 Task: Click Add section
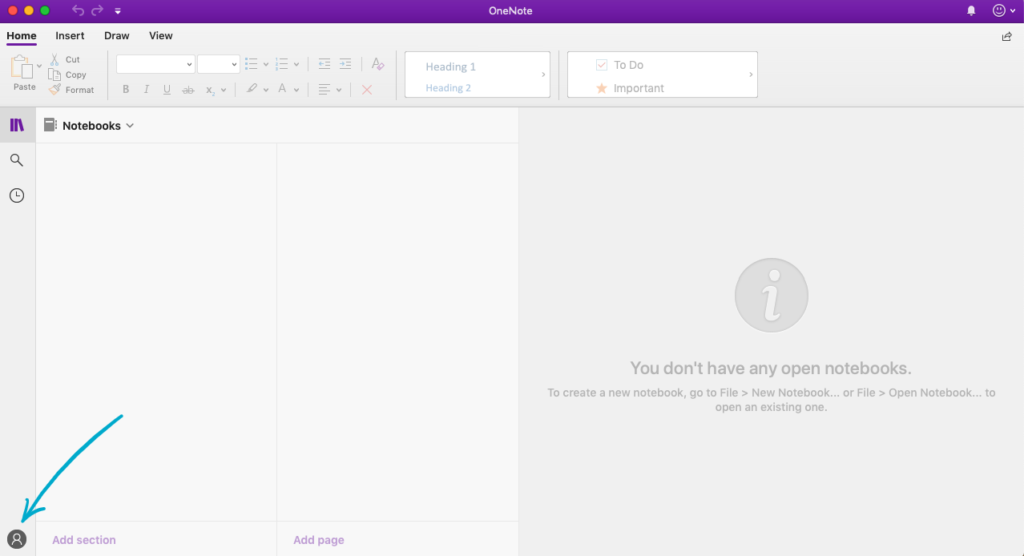tap(84, 540)
